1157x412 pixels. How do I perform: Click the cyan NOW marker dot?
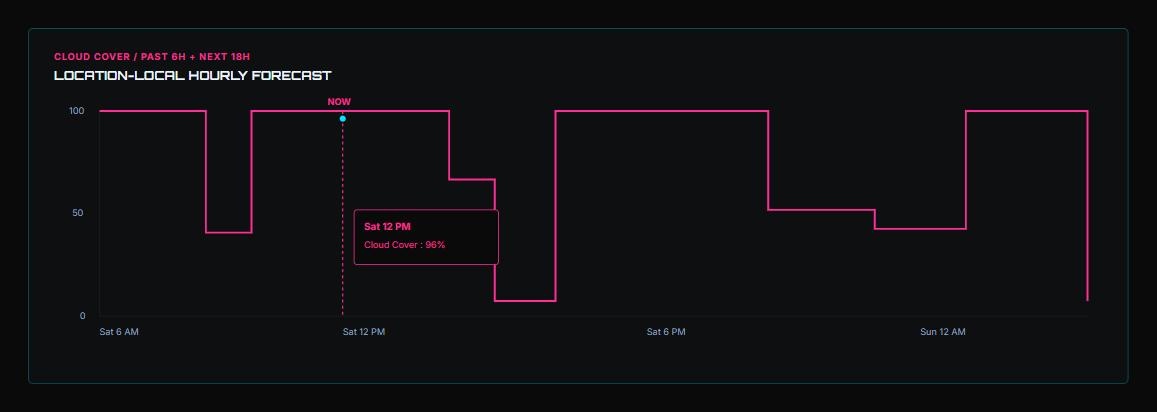coord(342,119)
